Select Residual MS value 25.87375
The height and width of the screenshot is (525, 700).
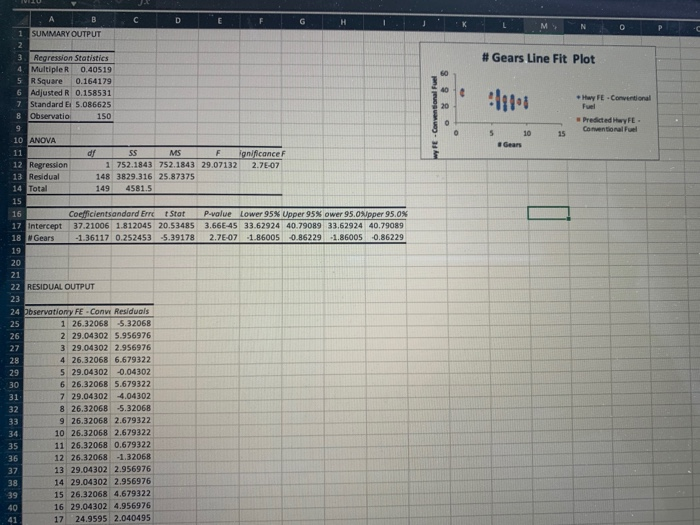pyautogui.click(x=176, y=177)
